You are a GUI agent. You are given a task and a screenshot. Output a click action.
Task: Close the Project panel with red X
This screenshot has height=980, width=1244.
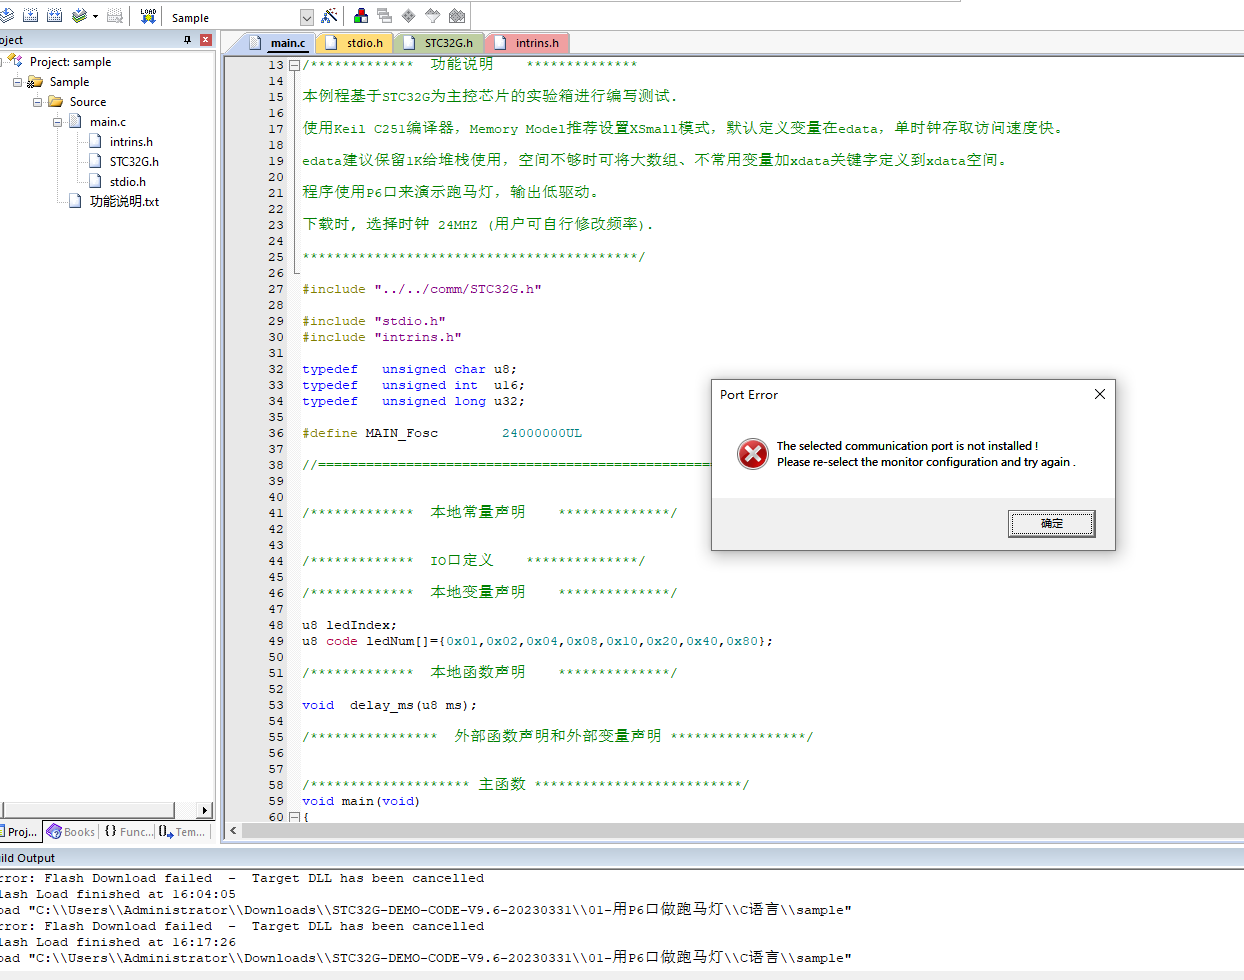(206, 40)
